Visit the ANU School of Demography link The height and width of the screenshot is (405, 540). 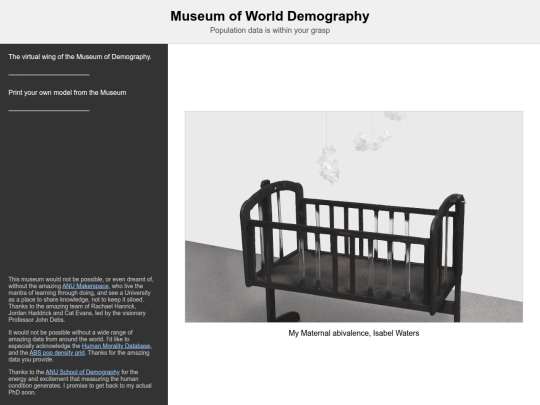coord(83,372)
